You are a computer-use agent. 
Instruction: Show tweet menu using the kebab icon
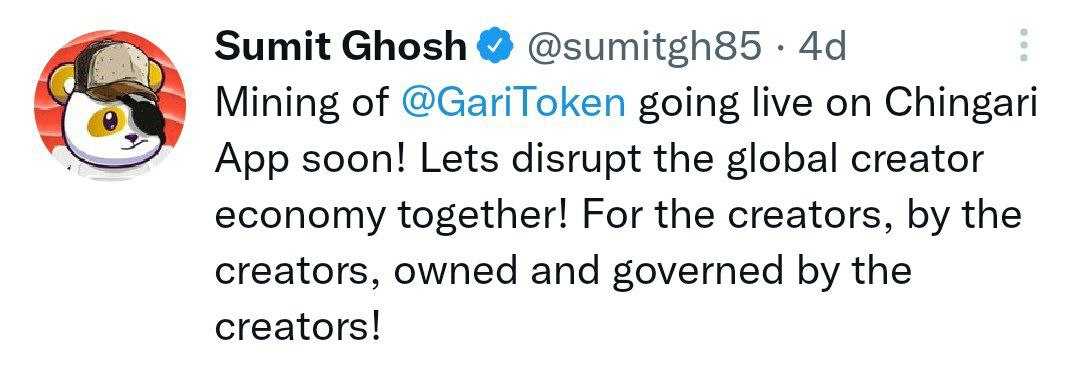tap(1024, 45)
